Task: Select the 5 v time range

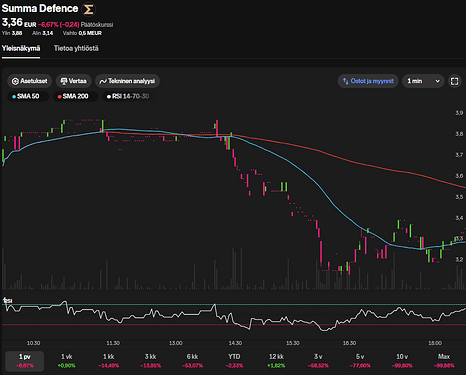Action: click(x=360, y=361)
